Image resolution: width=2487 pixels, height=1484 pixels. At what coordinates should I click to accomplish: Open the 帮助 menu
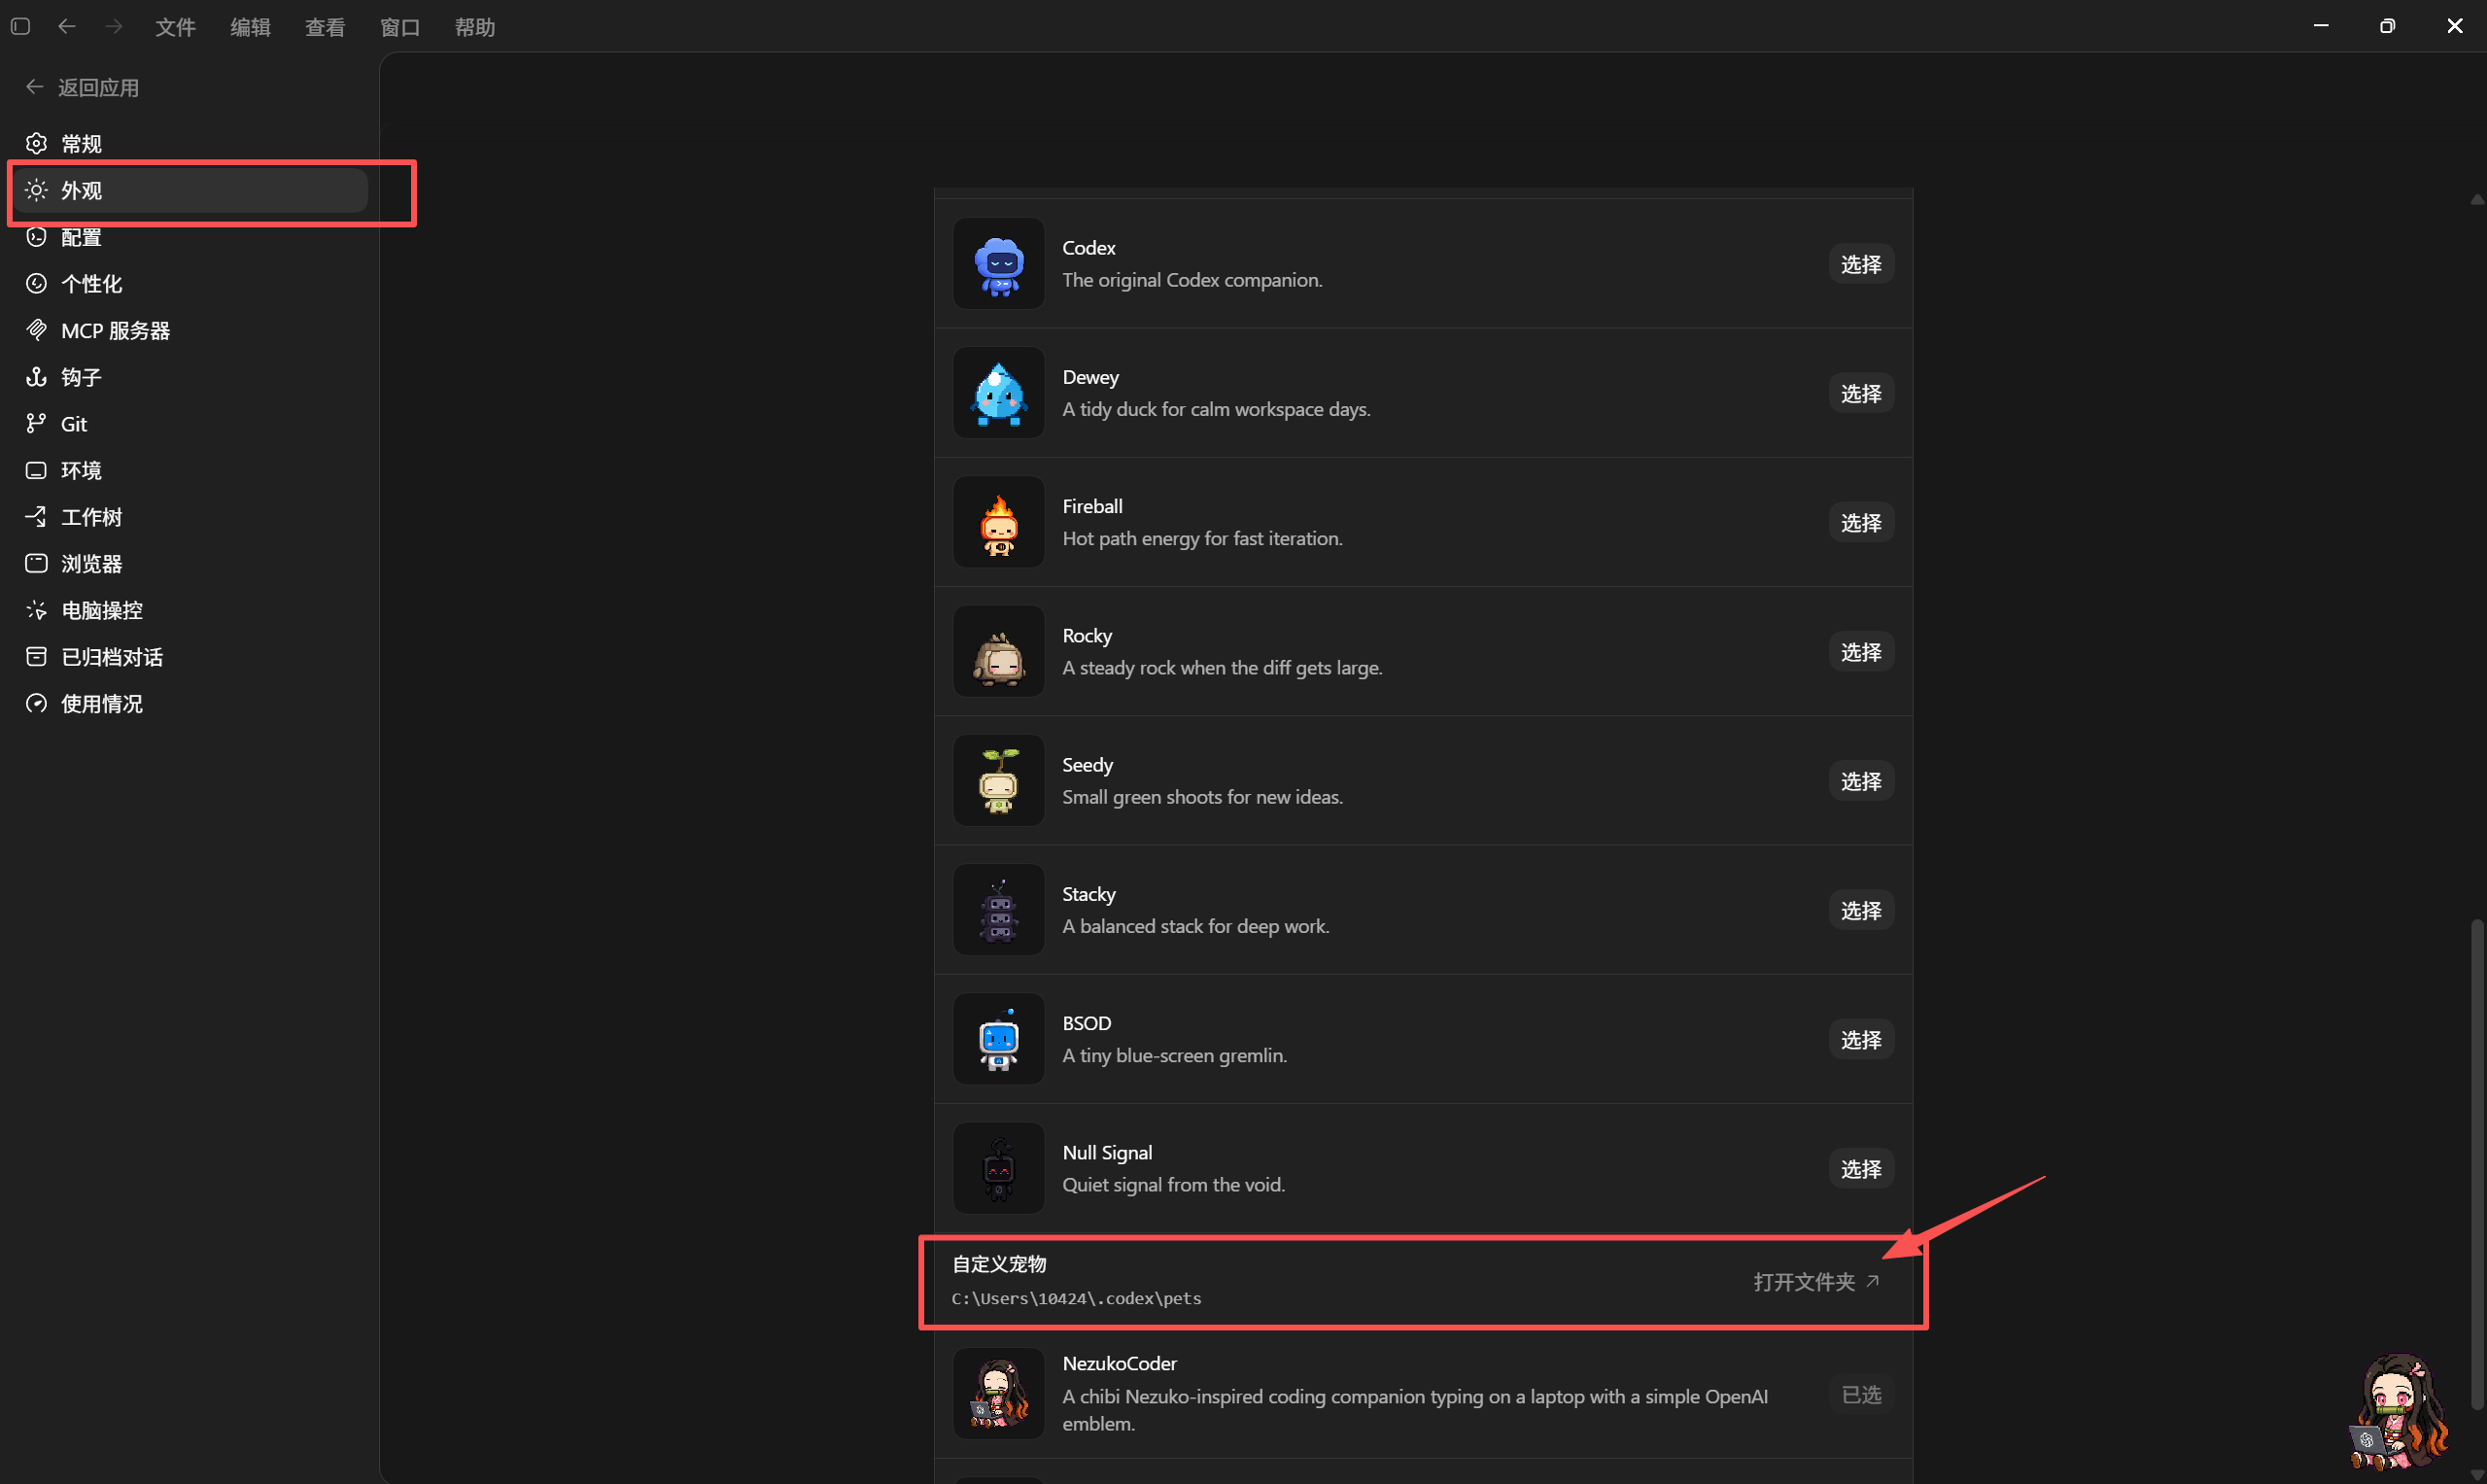click(x=475, y=27)
